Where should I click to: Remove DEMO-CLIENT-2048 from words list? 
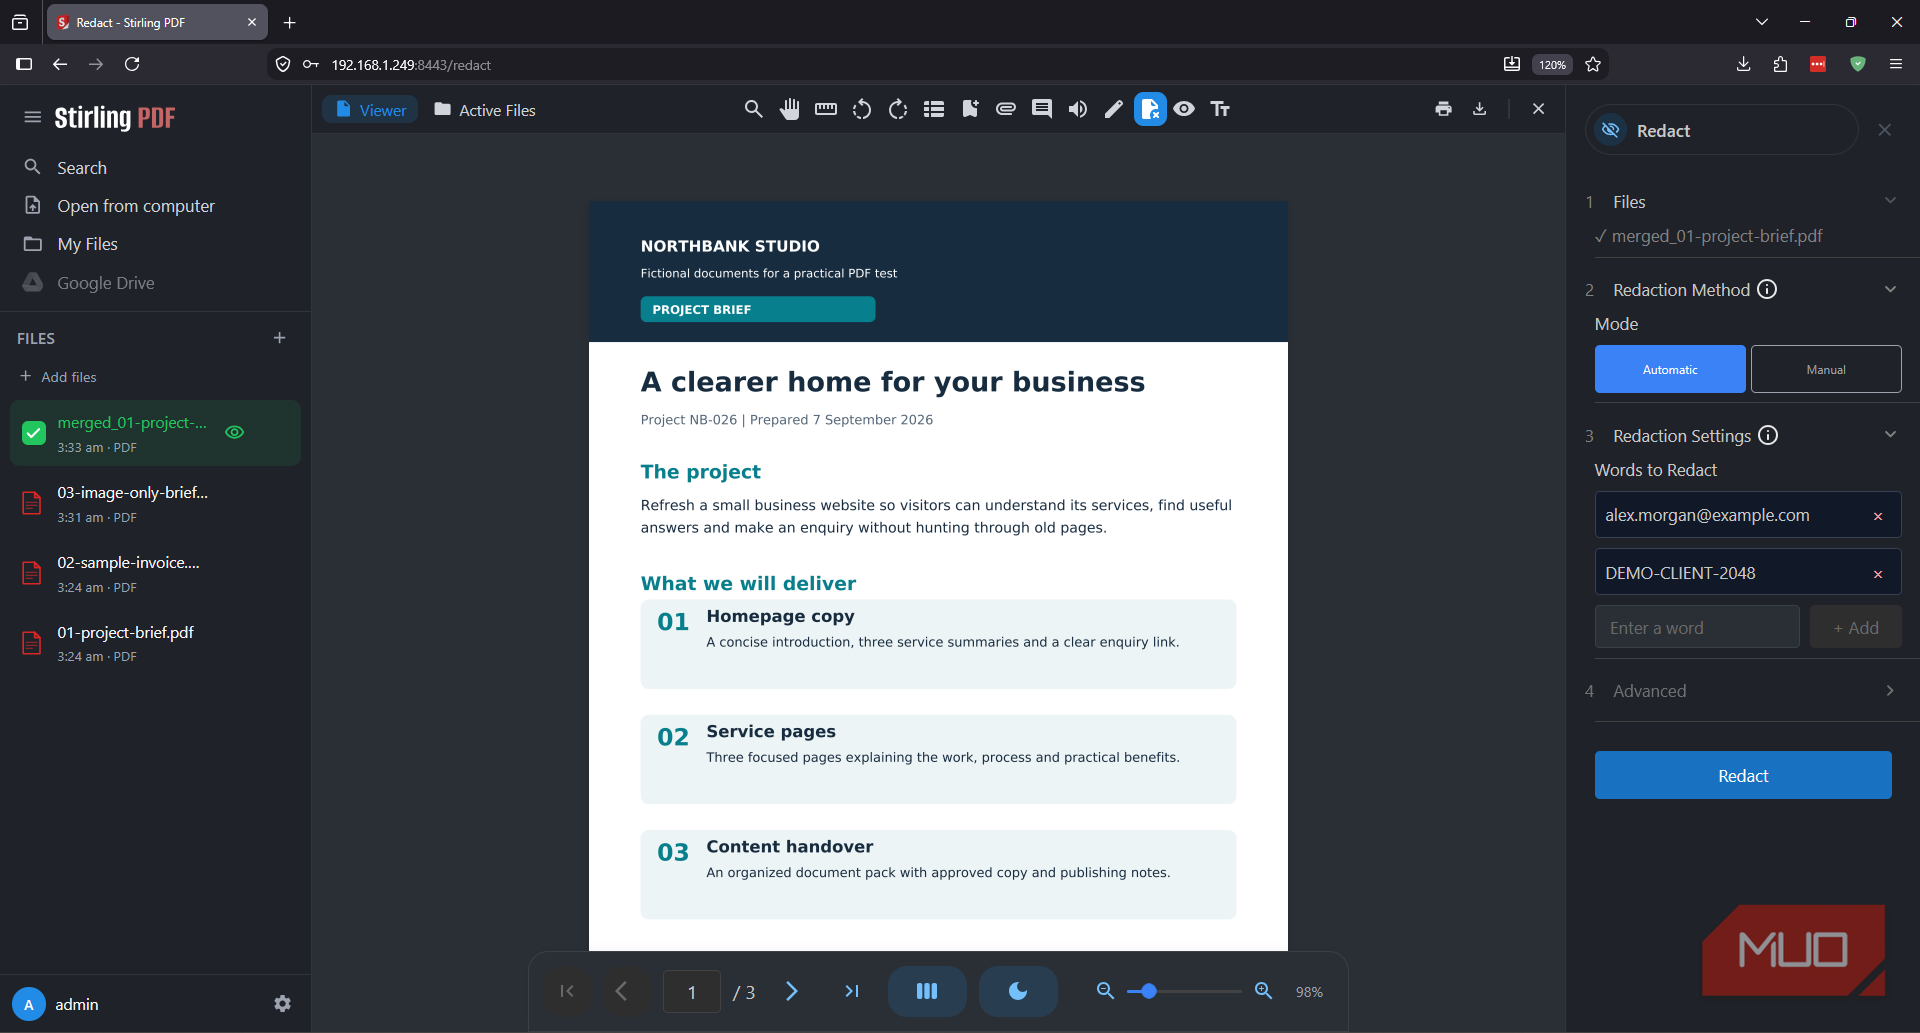(1878, 574)
